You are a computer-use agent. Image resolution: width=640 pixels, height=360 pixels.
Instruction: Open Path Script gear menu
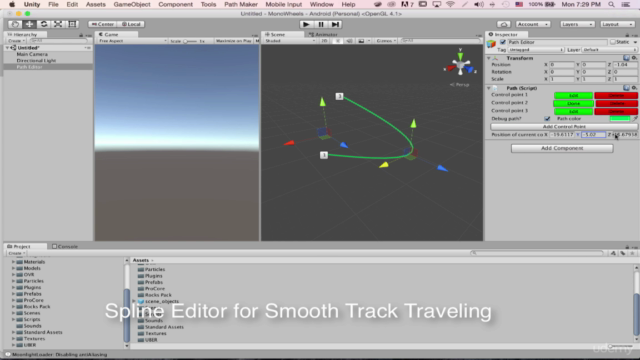pos(634,88)
